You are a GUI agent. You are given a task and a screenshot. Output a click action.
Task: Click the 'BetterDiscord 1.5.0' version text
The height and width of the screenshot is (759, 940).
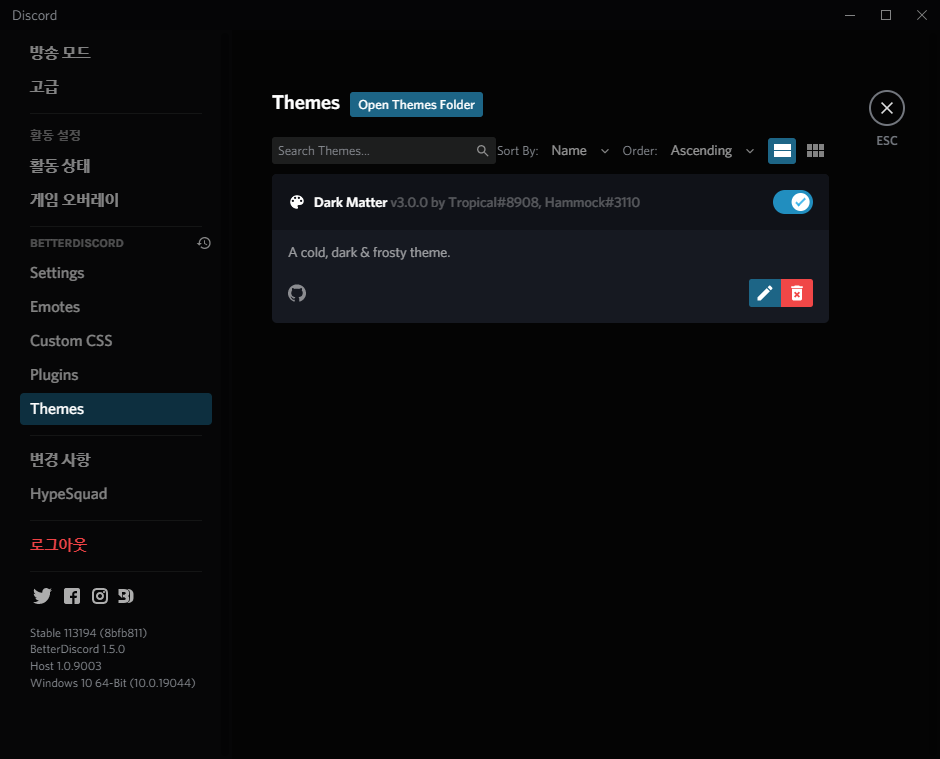pyautogui.click(x=77, y=649)
